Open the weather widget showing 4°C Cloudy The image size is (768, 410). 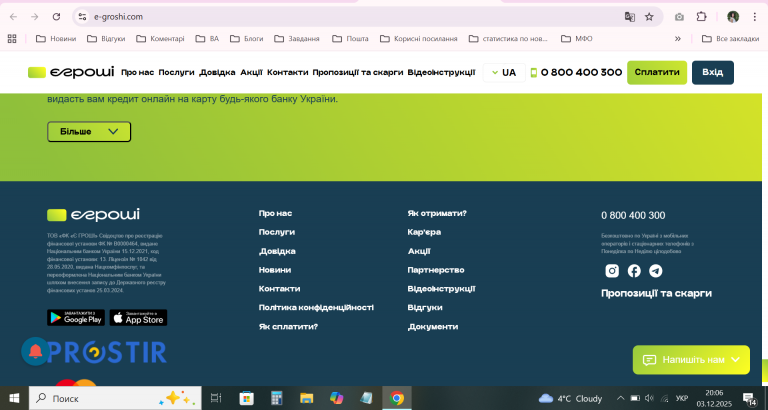tap(570, 398)
